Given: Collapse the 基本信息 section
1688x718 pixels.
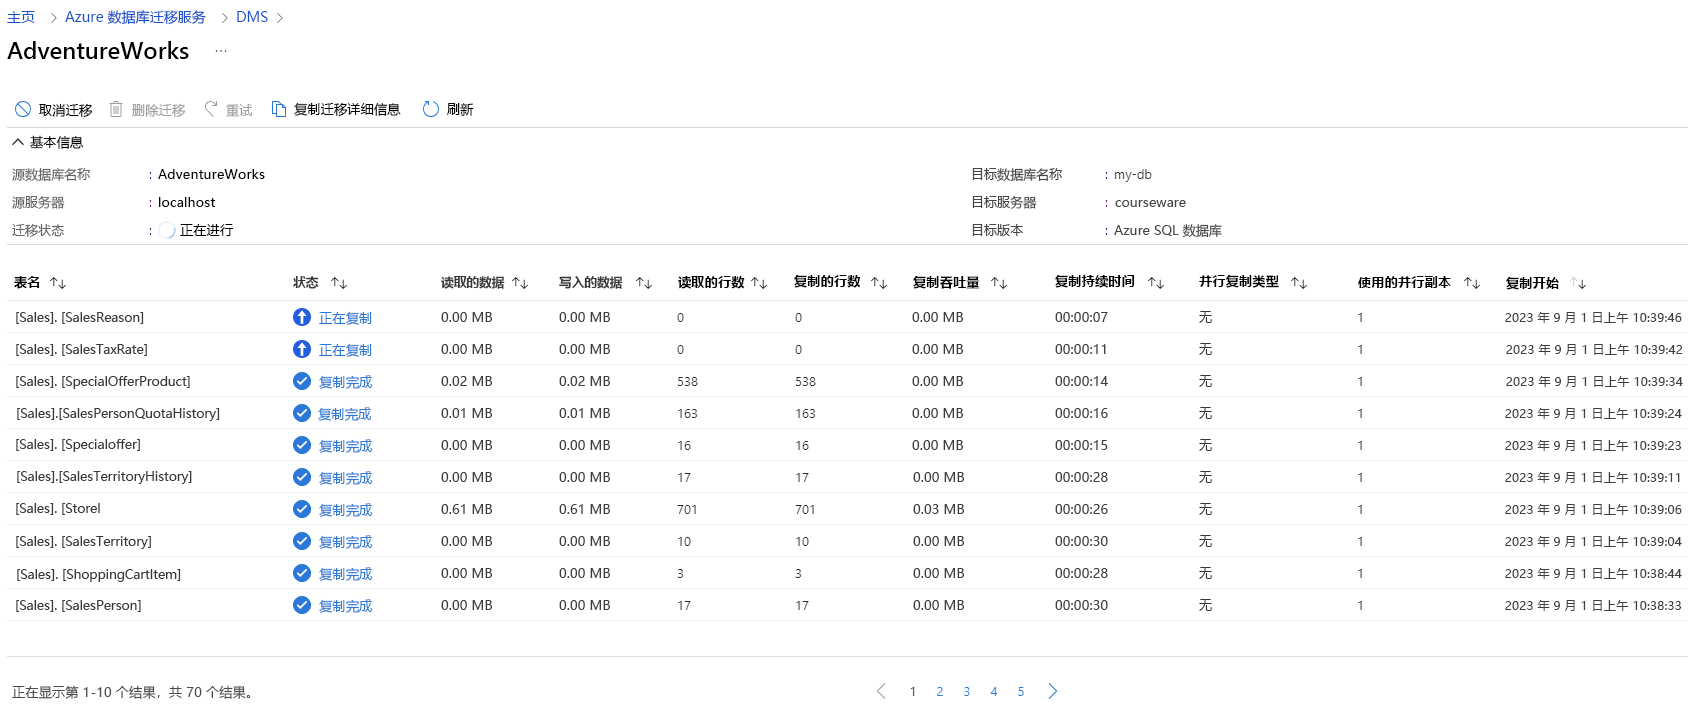Looking at the screenshot, I should tap(18, 142).
